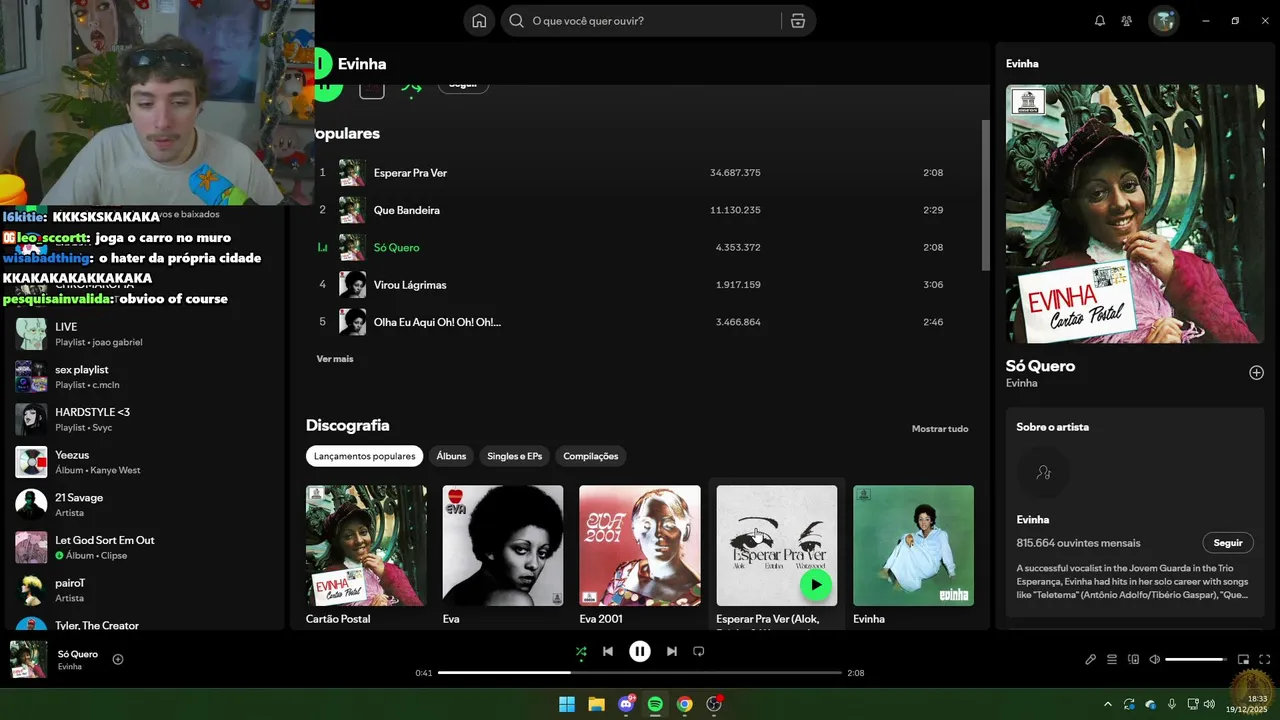Follow Evinha with the Seguir button in right panel
Viewport: 1280px width, 720px height.
click(x=1228, y=543)
